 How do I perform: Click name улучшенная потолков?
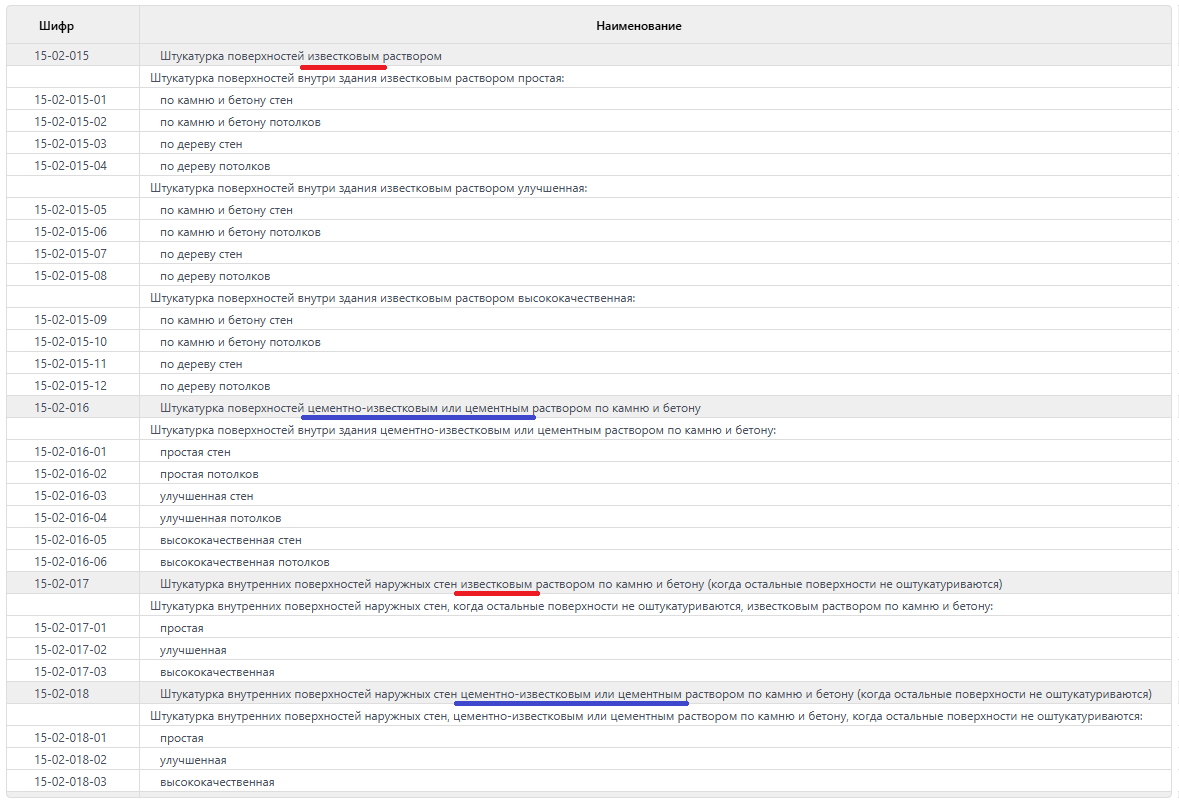(220, 518)
